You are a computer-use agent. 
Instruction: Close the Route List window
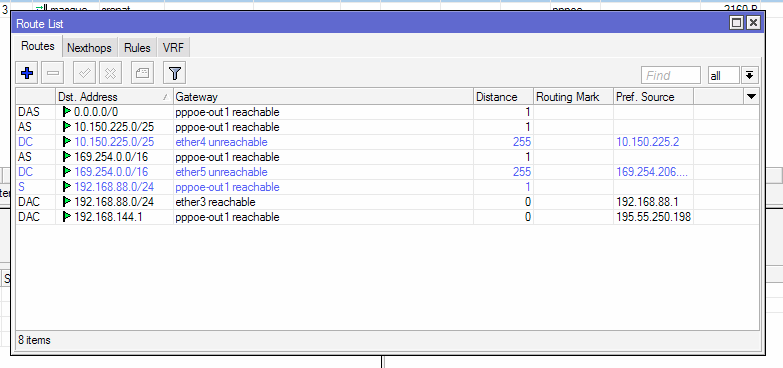(753, 23)
